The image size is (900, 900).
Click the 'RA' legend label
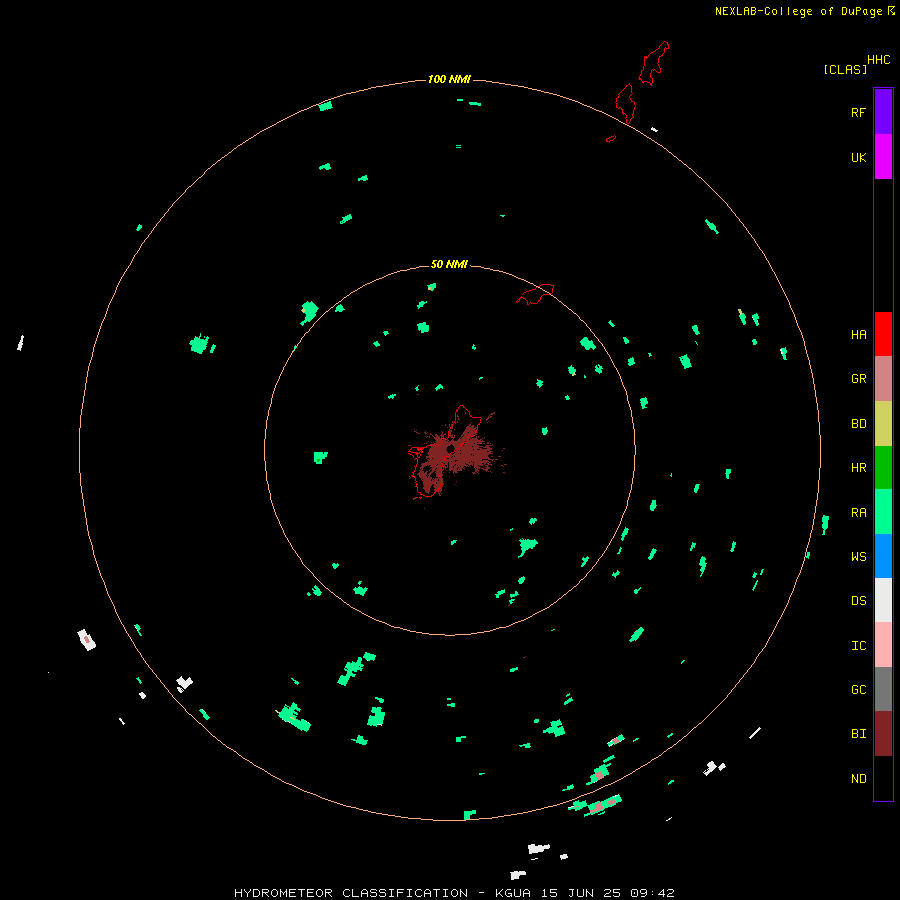click(858, 513)
